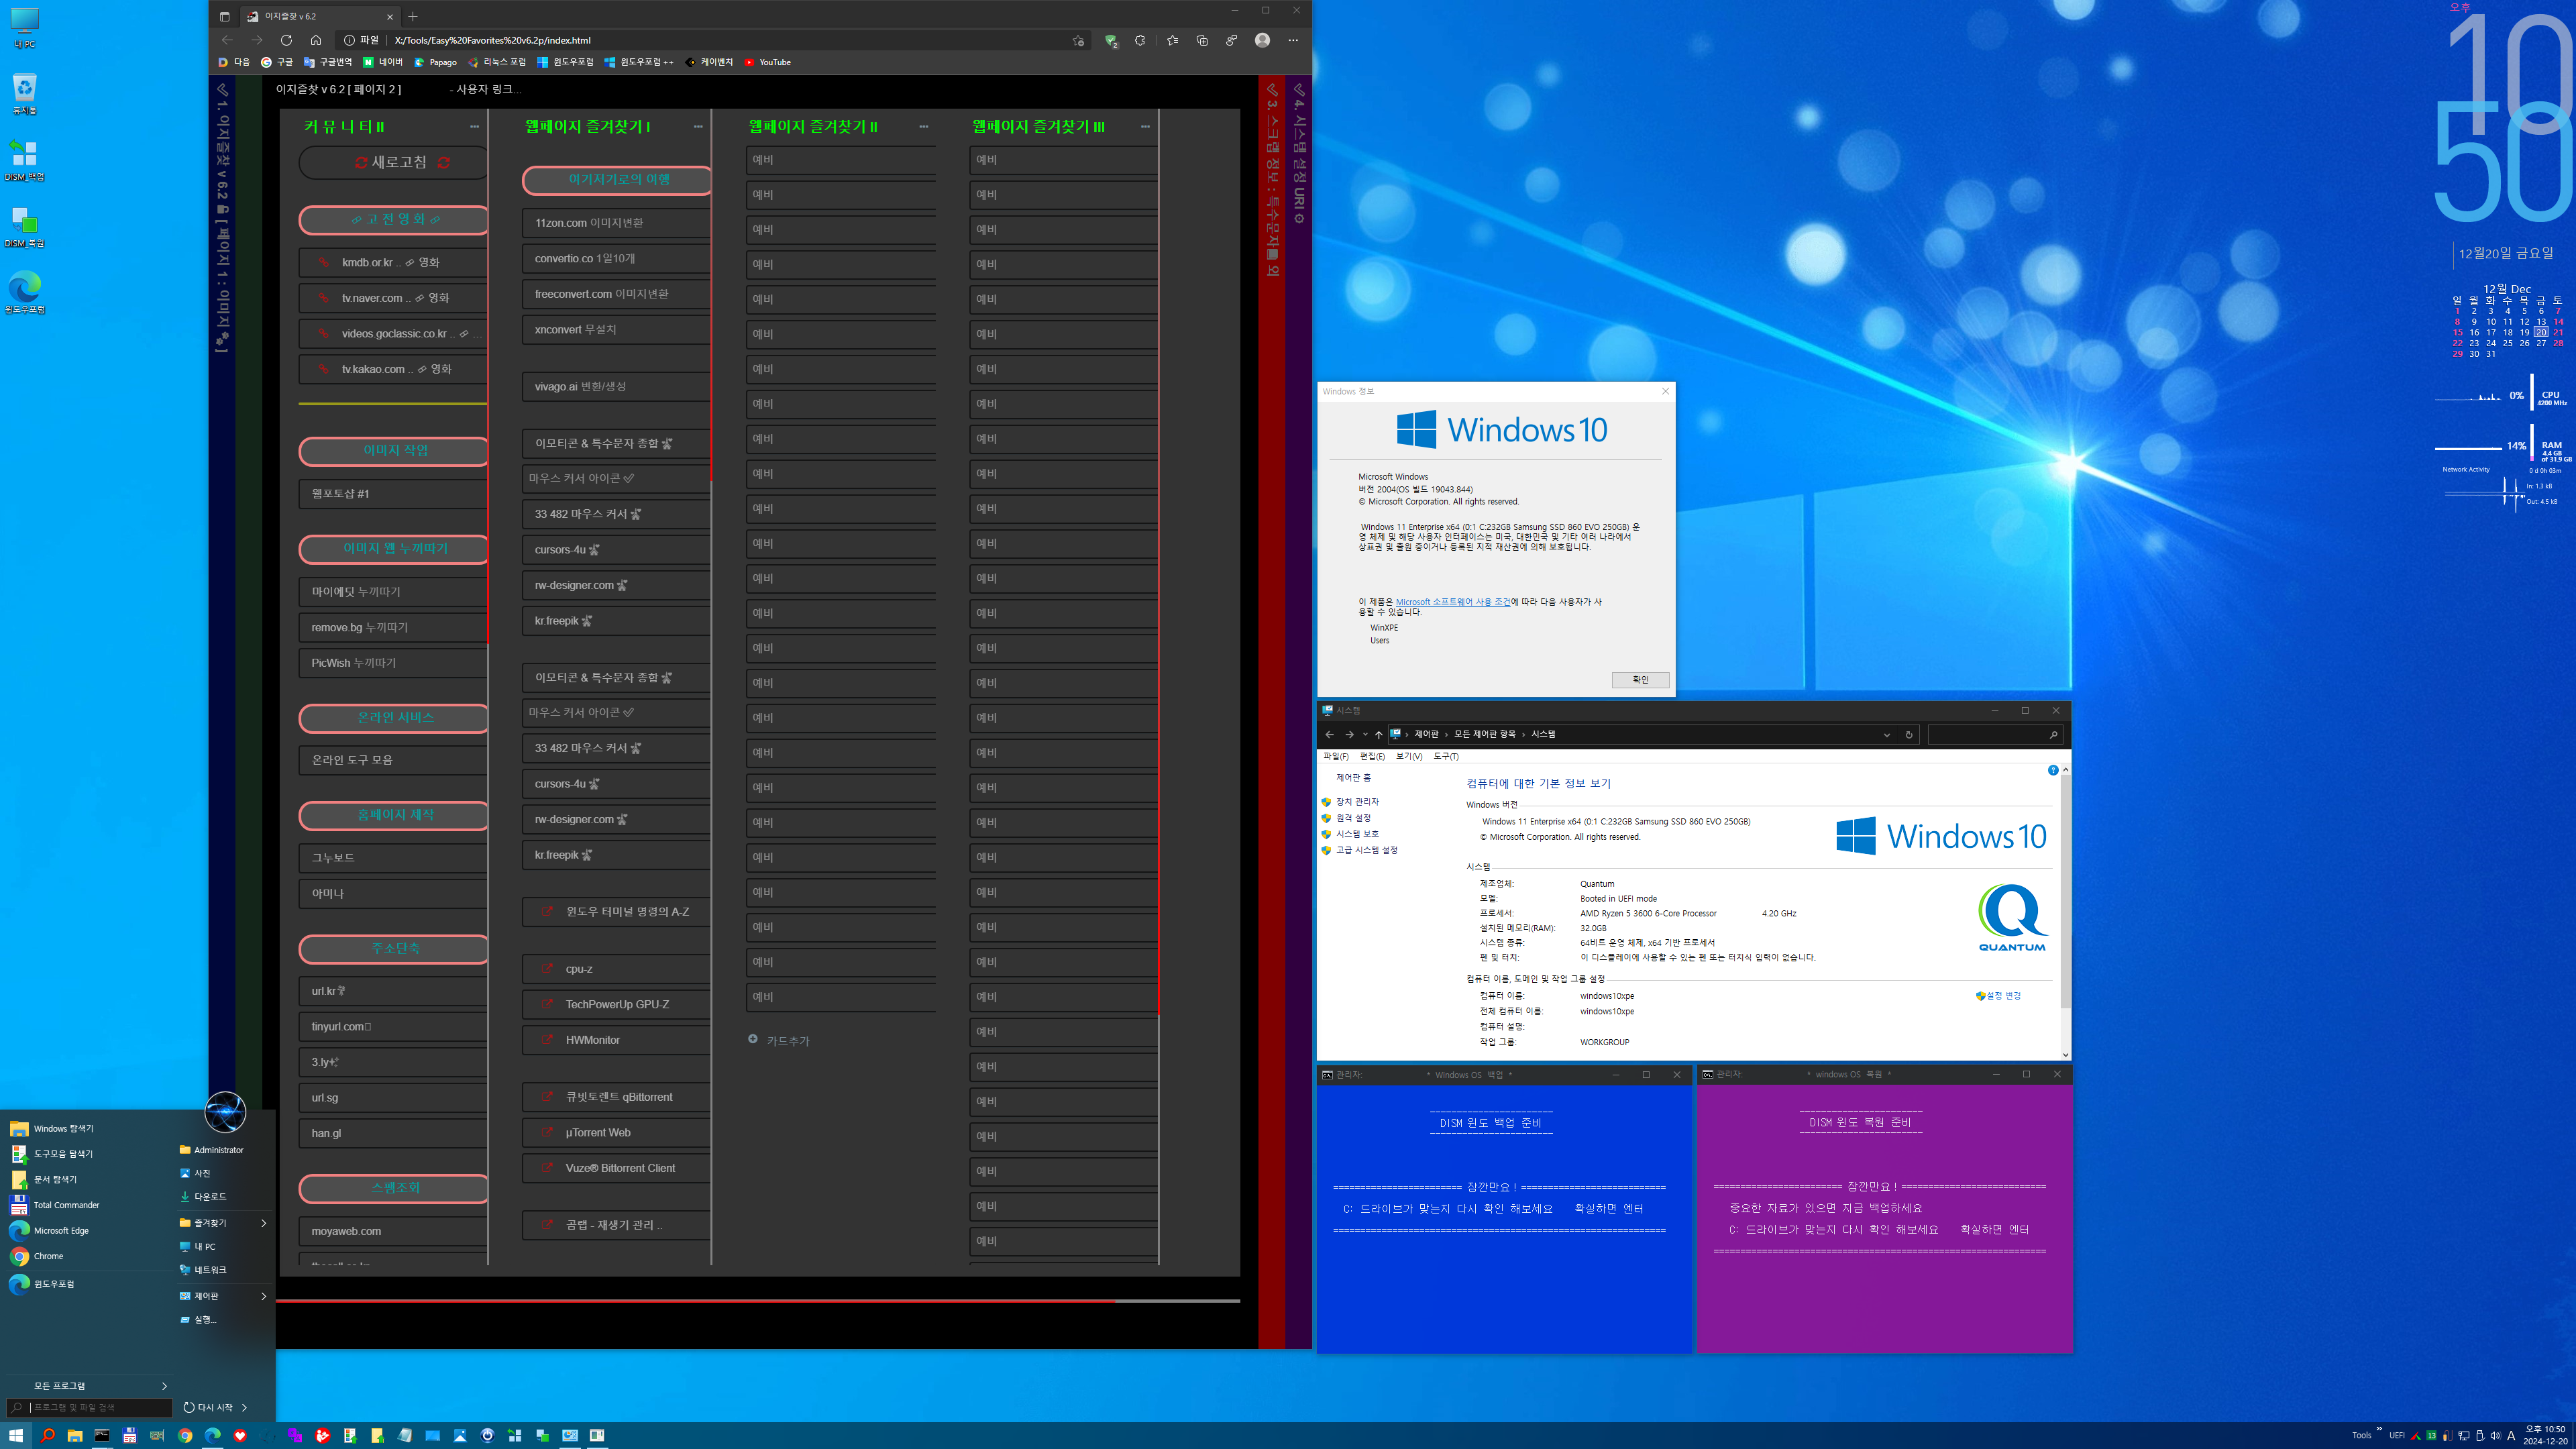Open command prompt icon in taskbar

(x=102, y=1435)
